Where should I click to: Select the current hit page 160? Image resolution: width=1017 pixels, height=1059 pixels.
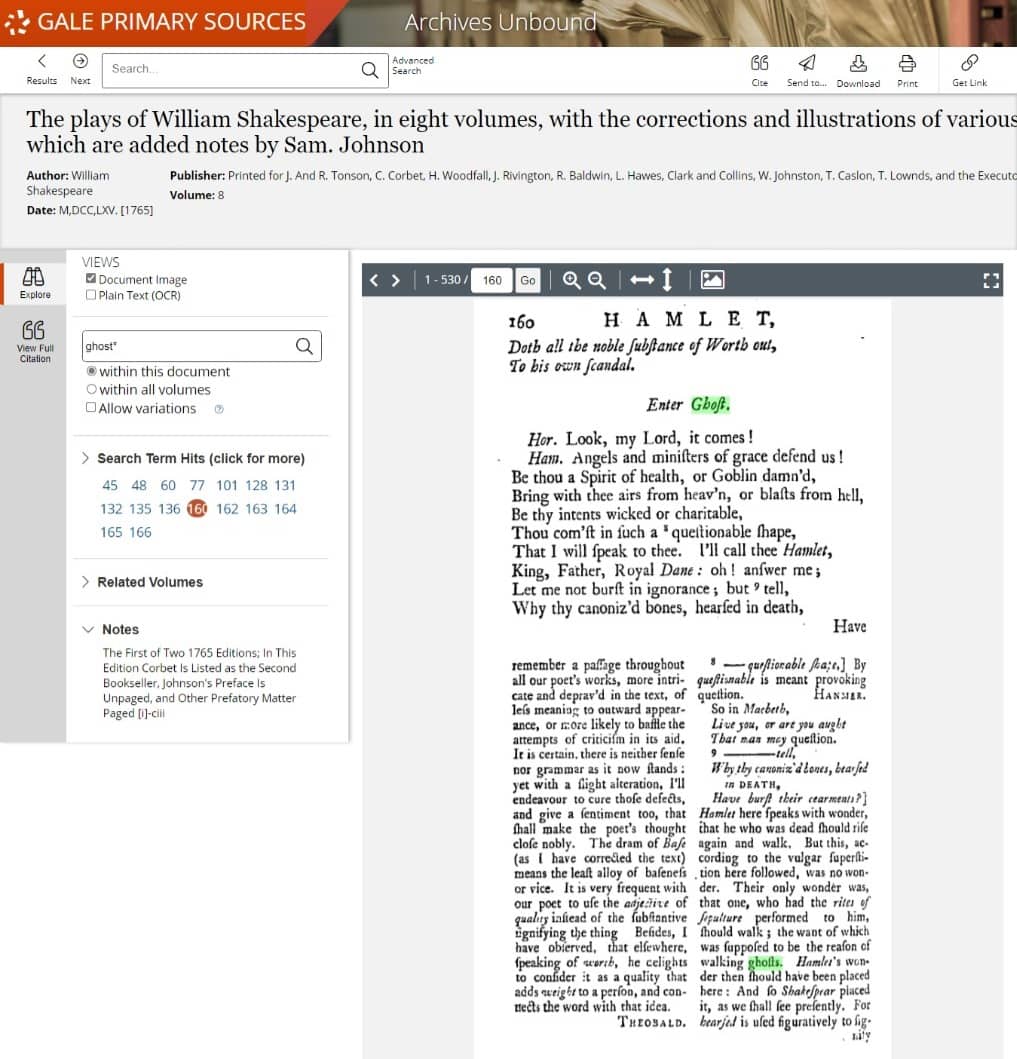click(x=197, y=509)
